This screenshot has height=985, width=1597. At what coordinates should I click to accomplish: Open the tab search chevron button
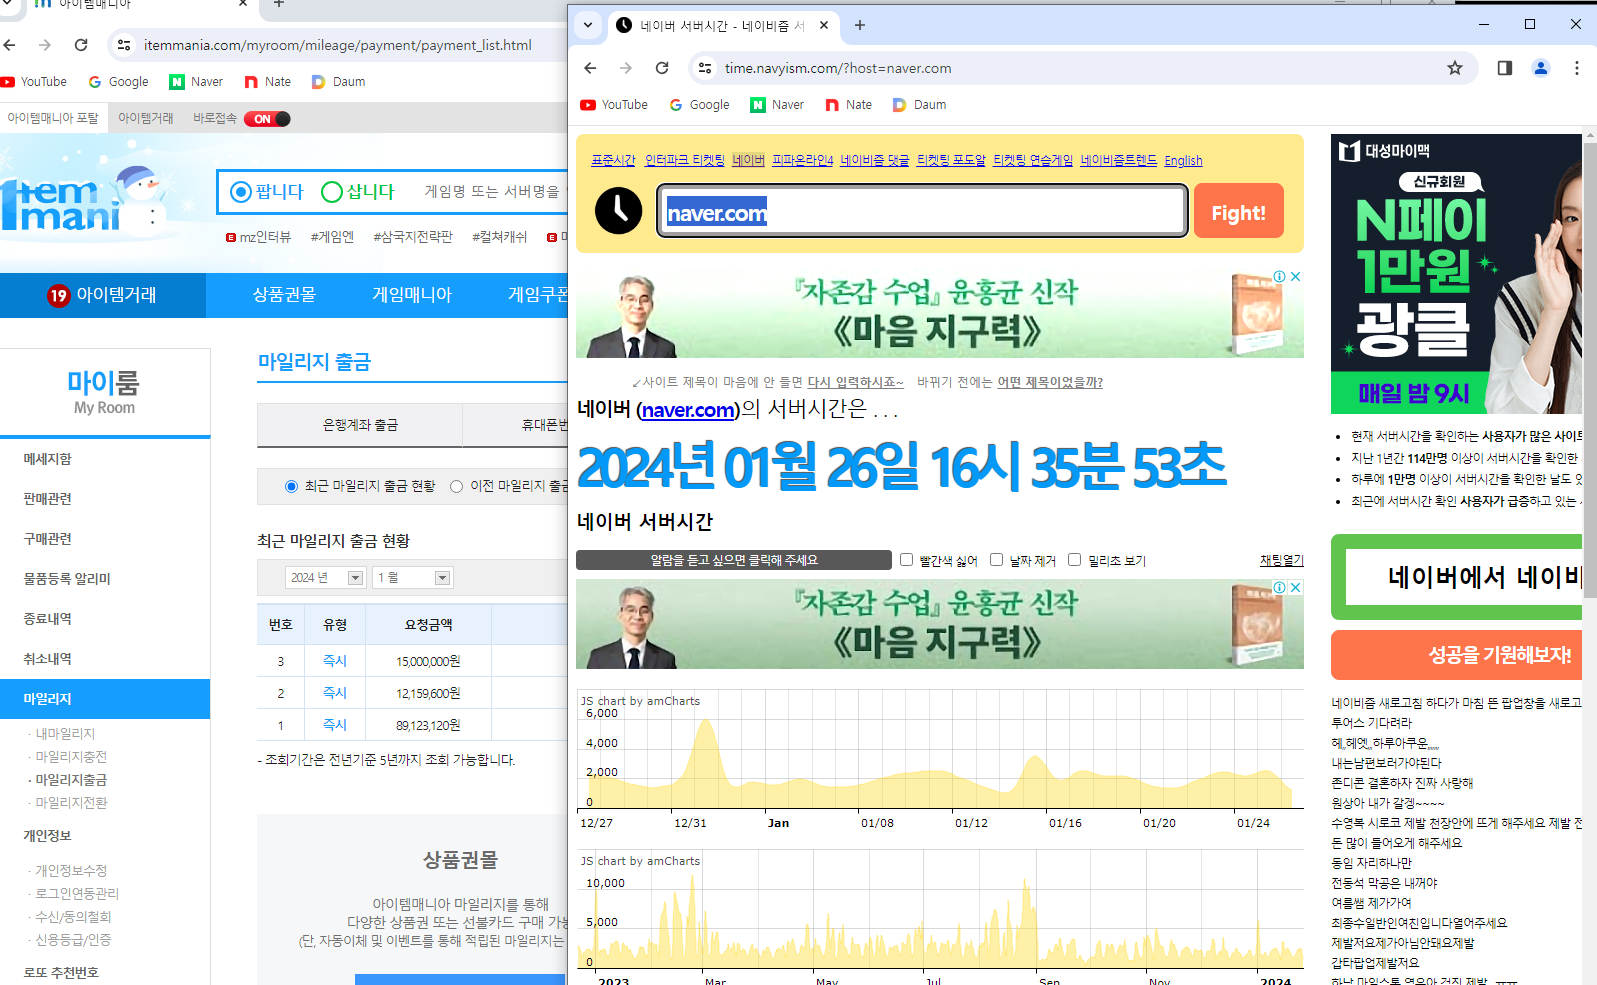pyautogui.click(x=588, y=25)
